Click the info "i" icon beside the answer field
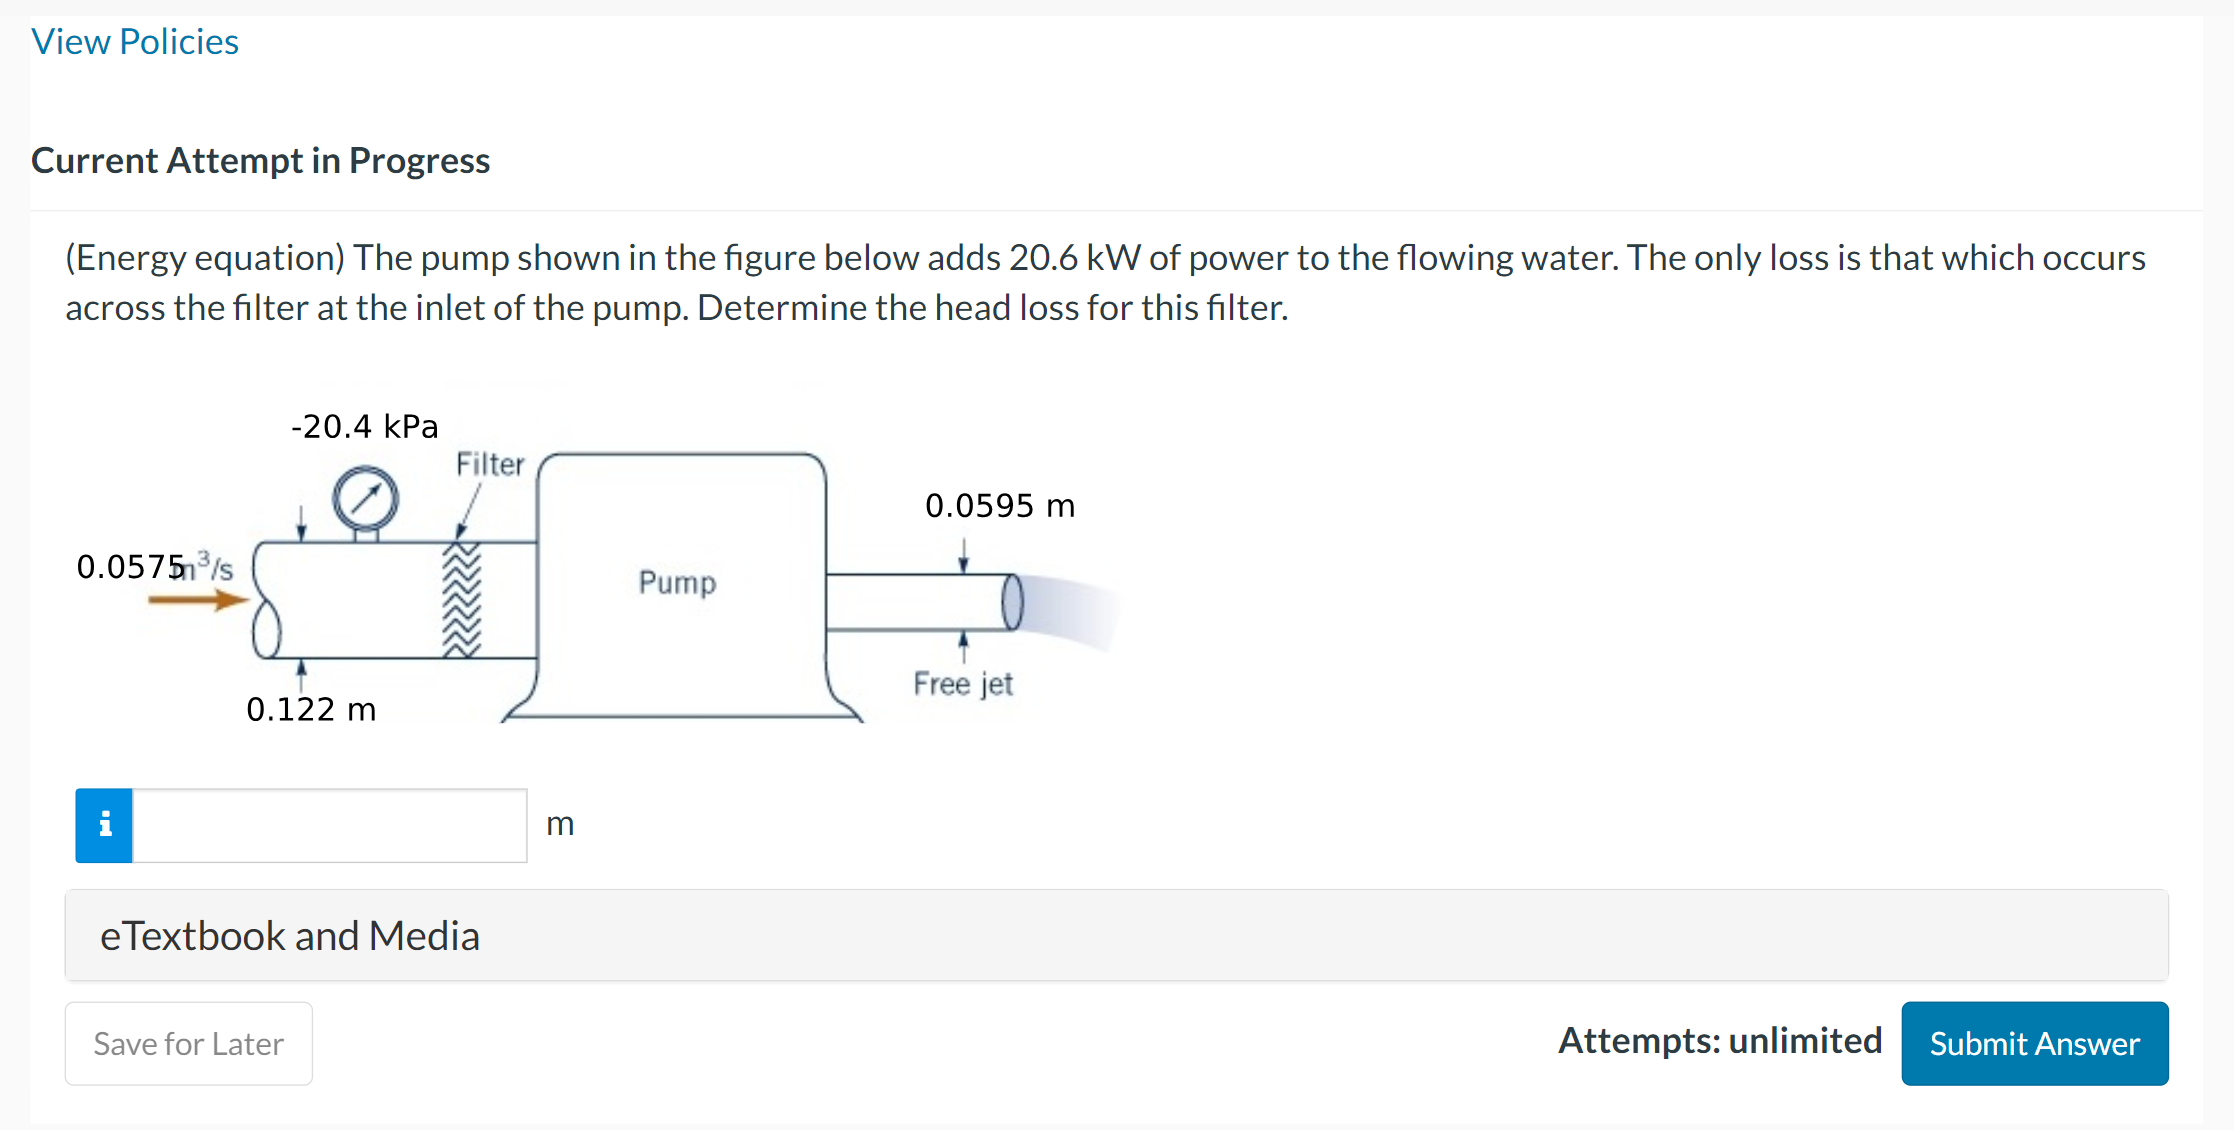 [x=103, y=824]
